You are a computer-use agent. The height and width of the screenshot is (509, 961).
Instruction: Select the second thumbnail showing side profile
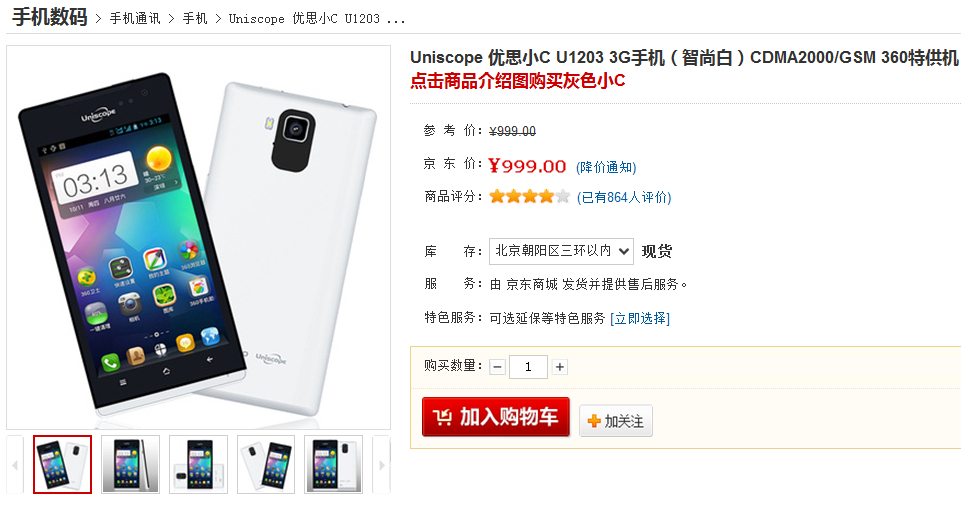131,464
